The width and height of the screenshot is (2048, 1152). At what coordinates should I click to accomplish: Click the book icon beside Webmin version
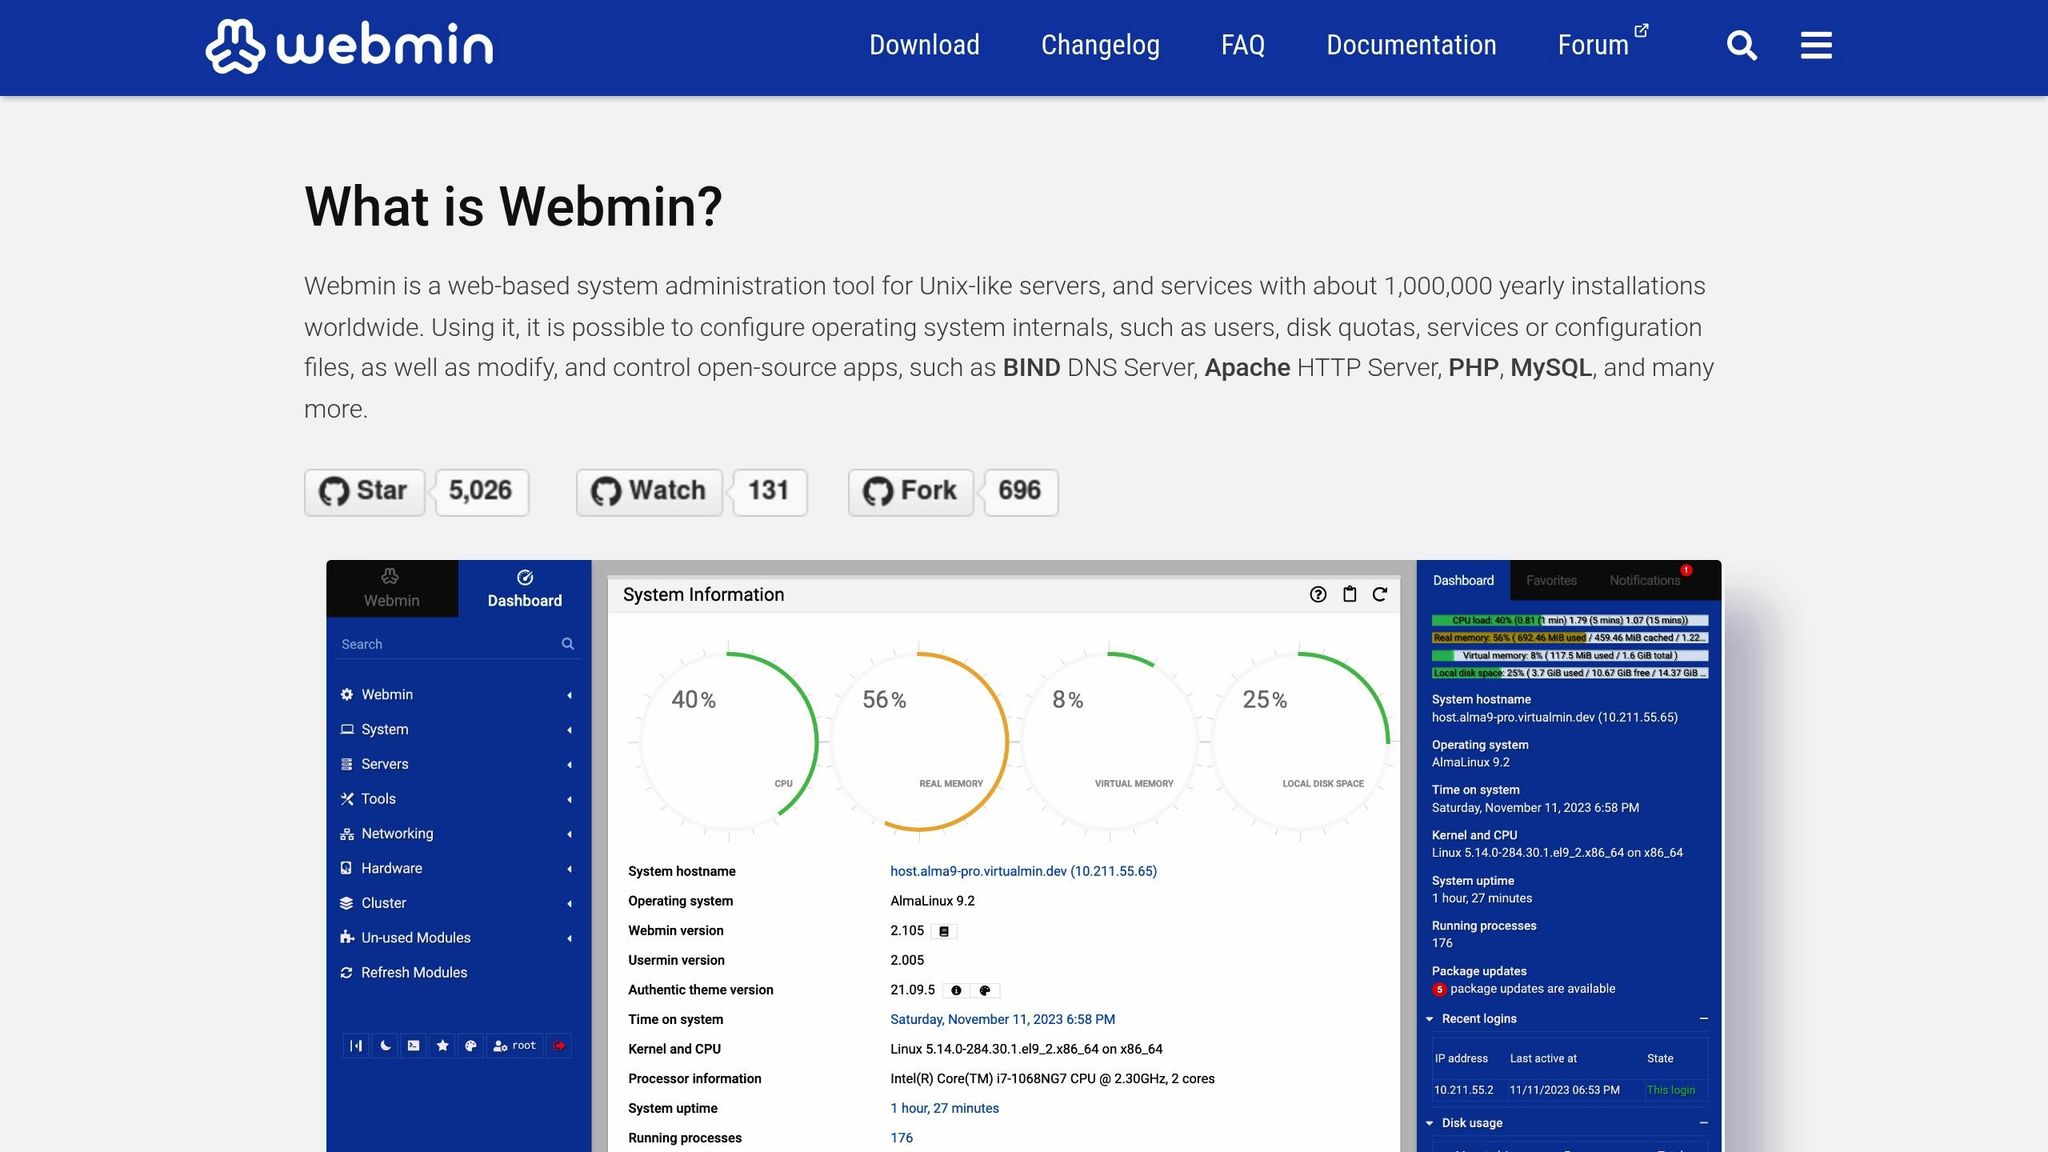point(944,931)
